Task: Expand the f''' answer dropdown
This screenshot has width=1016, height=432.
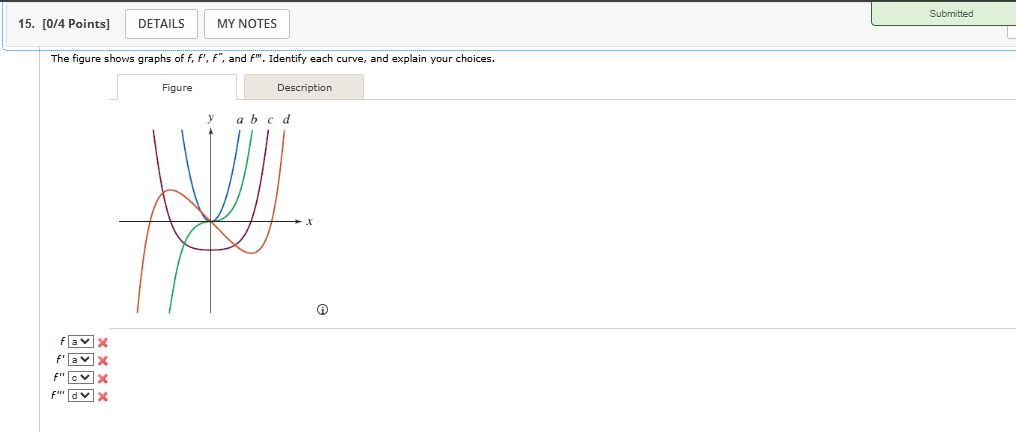Action: pyautogui.click(x=81, y=396)
